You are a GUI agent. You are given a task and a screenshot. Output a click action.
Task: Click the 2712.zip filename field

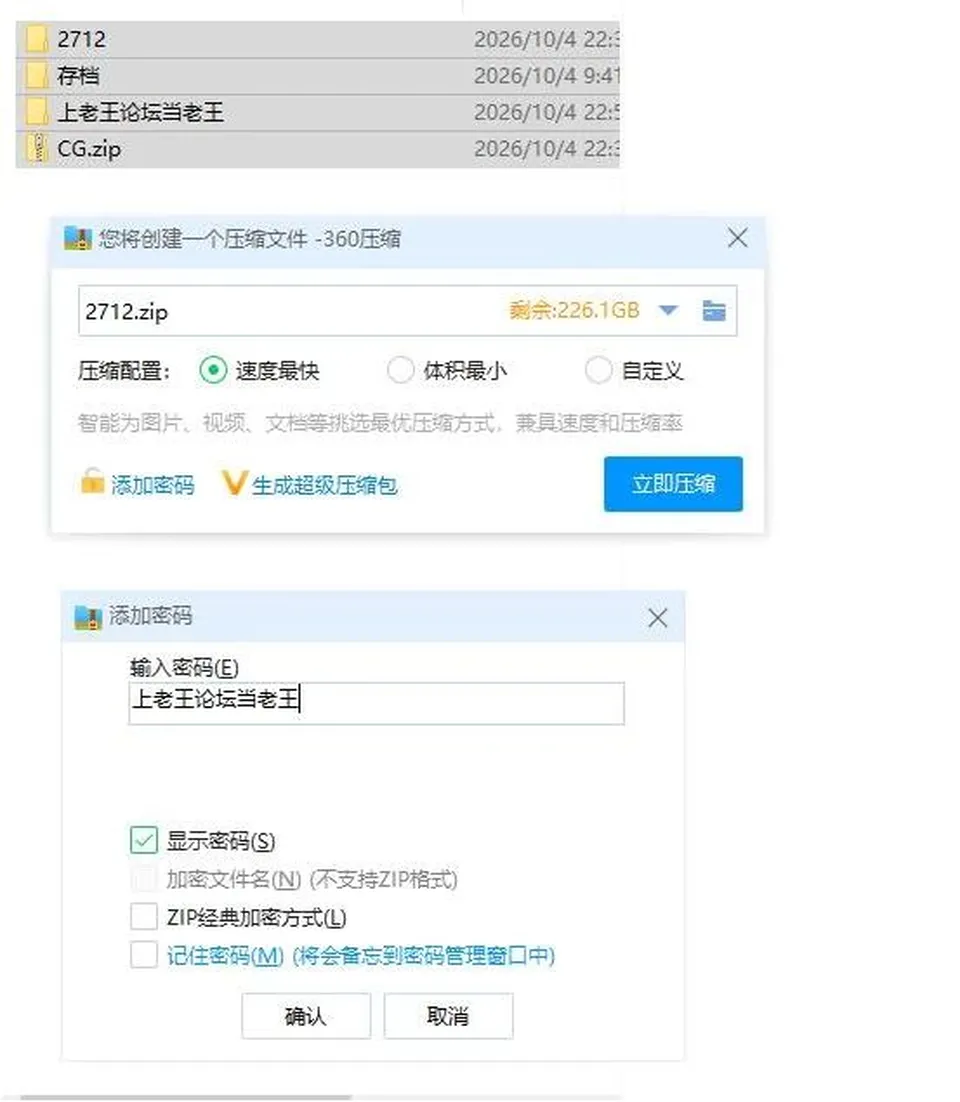pyautogui.click(x=408, y=311)
